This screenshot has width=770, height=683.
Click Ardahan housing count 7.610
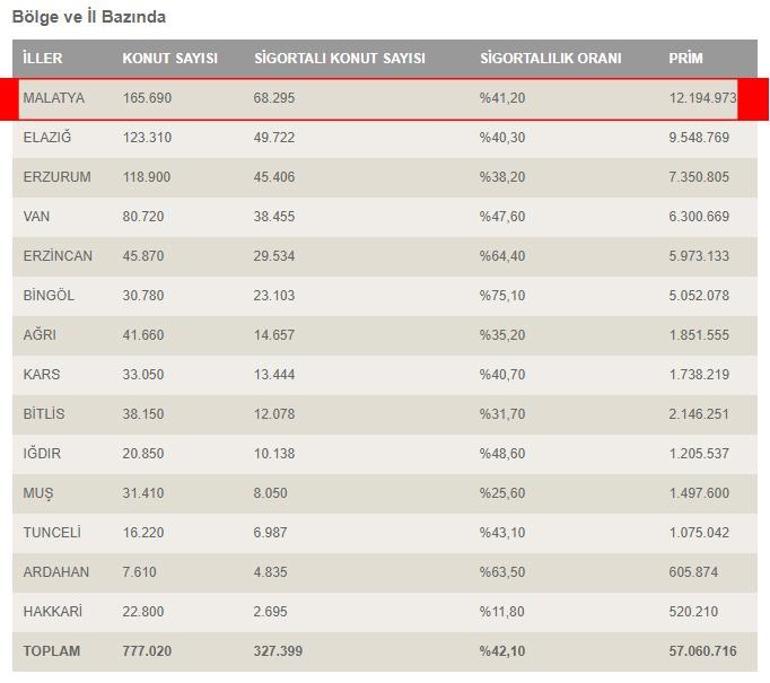point(139,572)
